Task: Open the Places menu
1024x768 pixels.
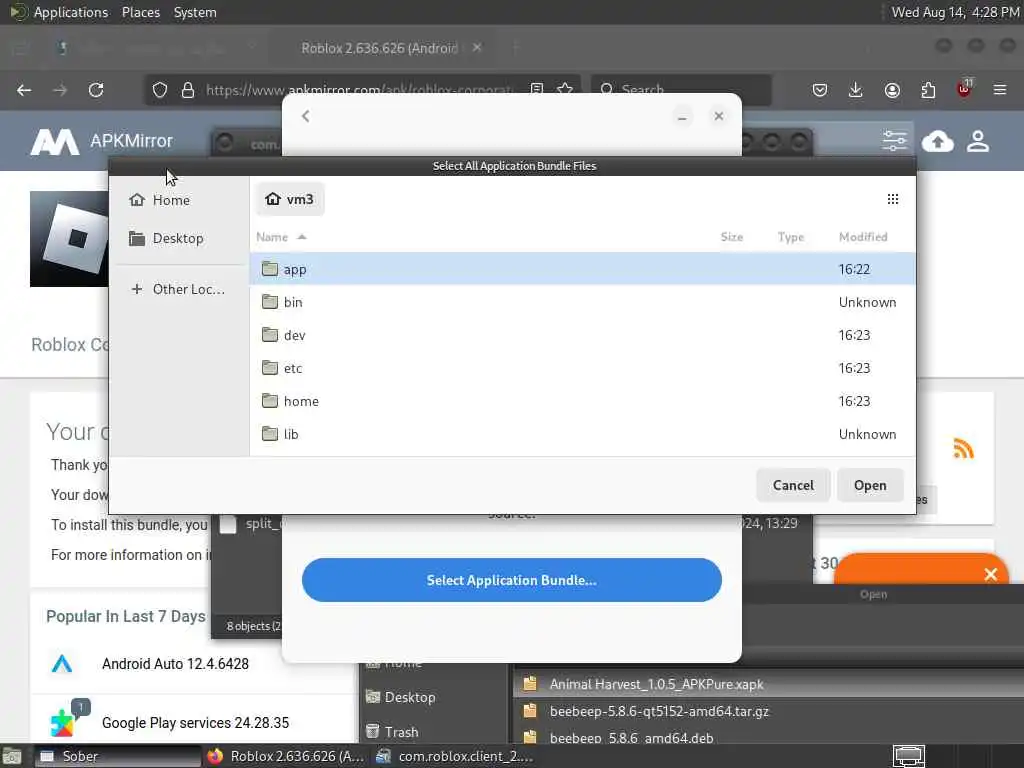Action: [x=140, y=12]
